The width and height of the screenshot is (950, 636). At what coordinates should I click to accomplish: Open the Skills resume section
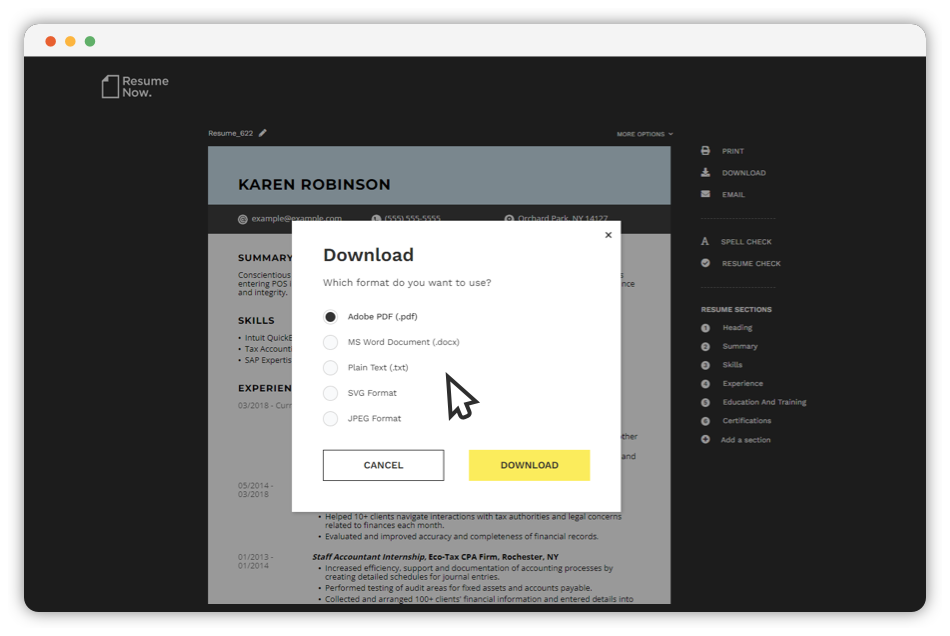point(731,364)
